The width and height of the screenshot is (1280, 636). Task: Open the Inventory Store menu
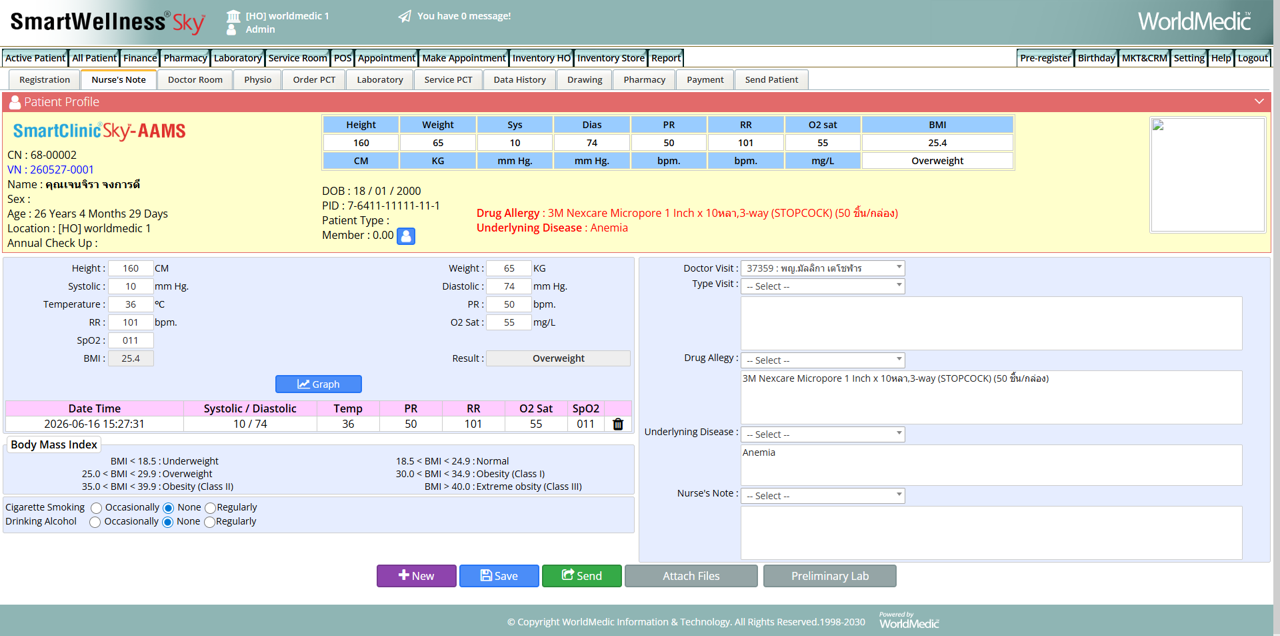point(611,58)
